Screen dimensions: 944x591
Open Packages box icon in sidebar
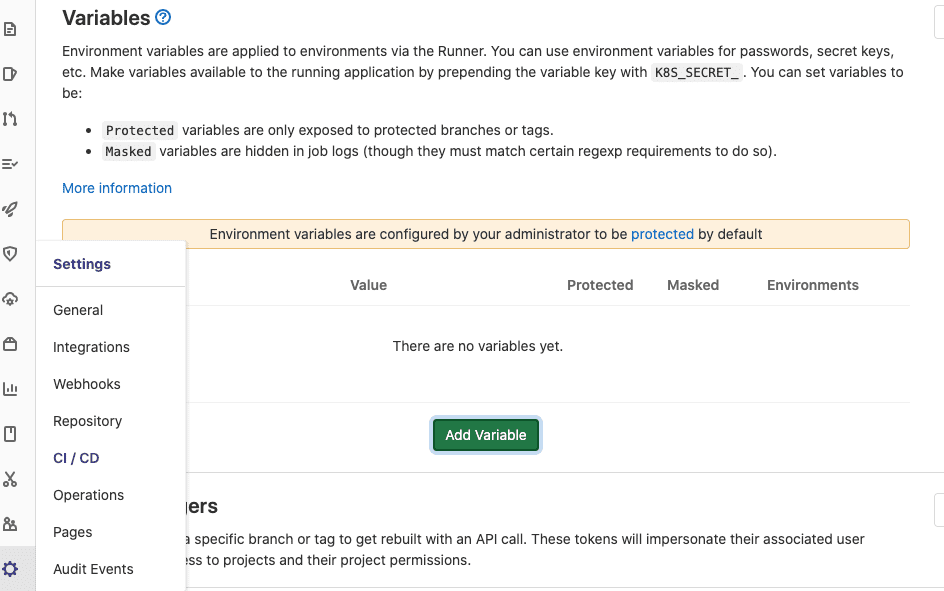pos(10,344)
